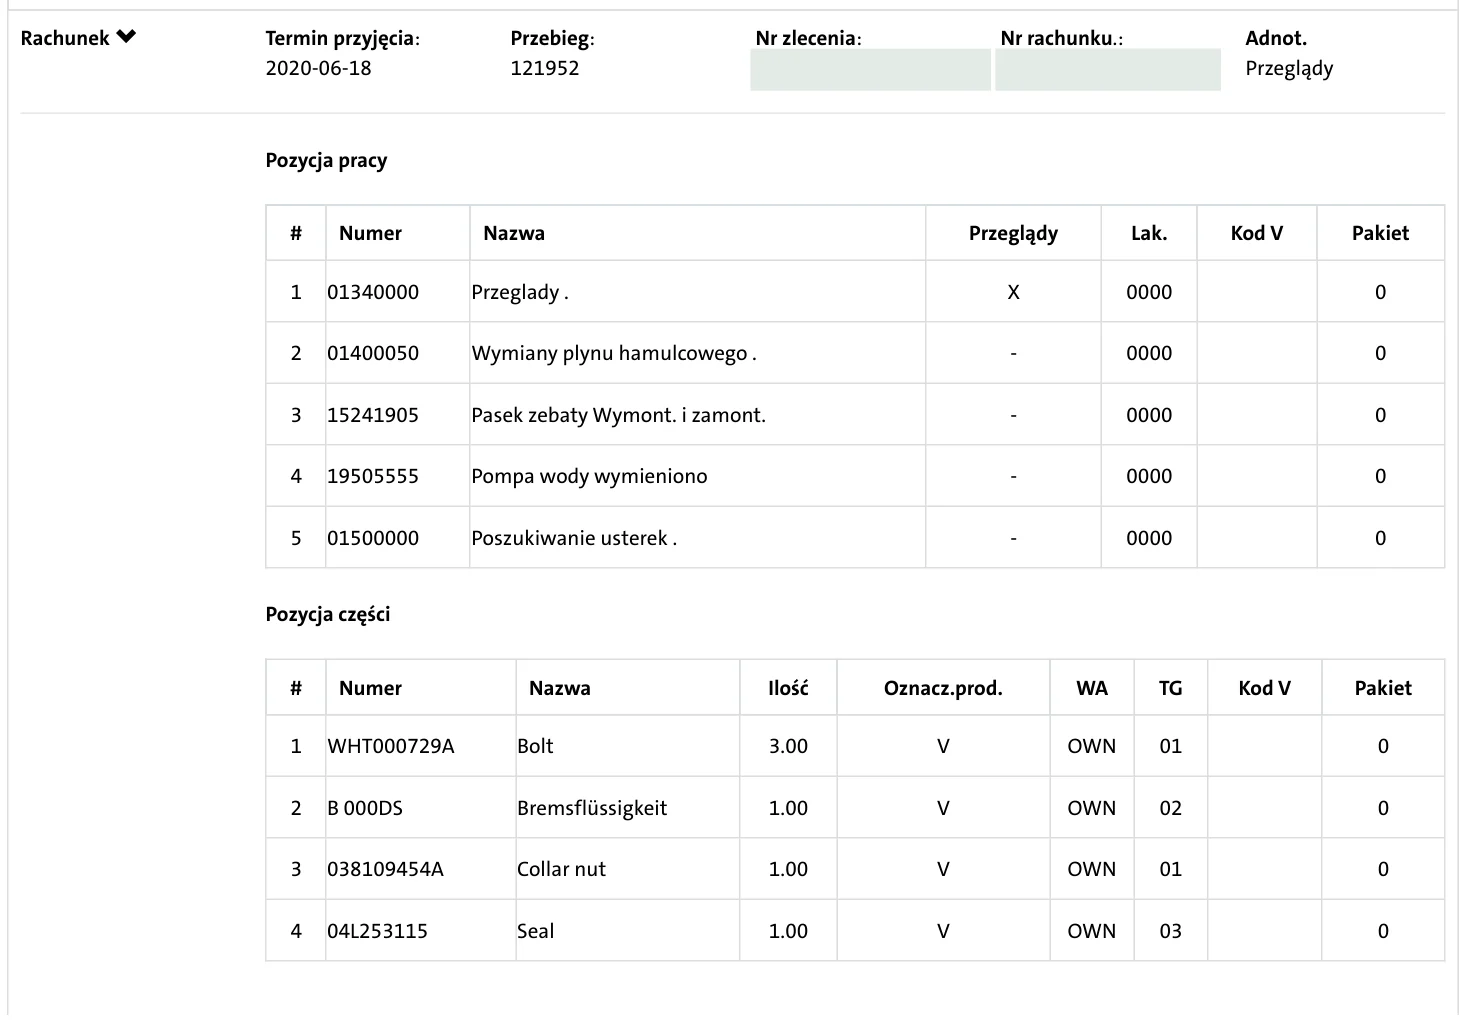Click the X mark in Przeglądy column
Image resolution: width=1480 pixels, height=1020 pixels.
(x=1013, y=292)
